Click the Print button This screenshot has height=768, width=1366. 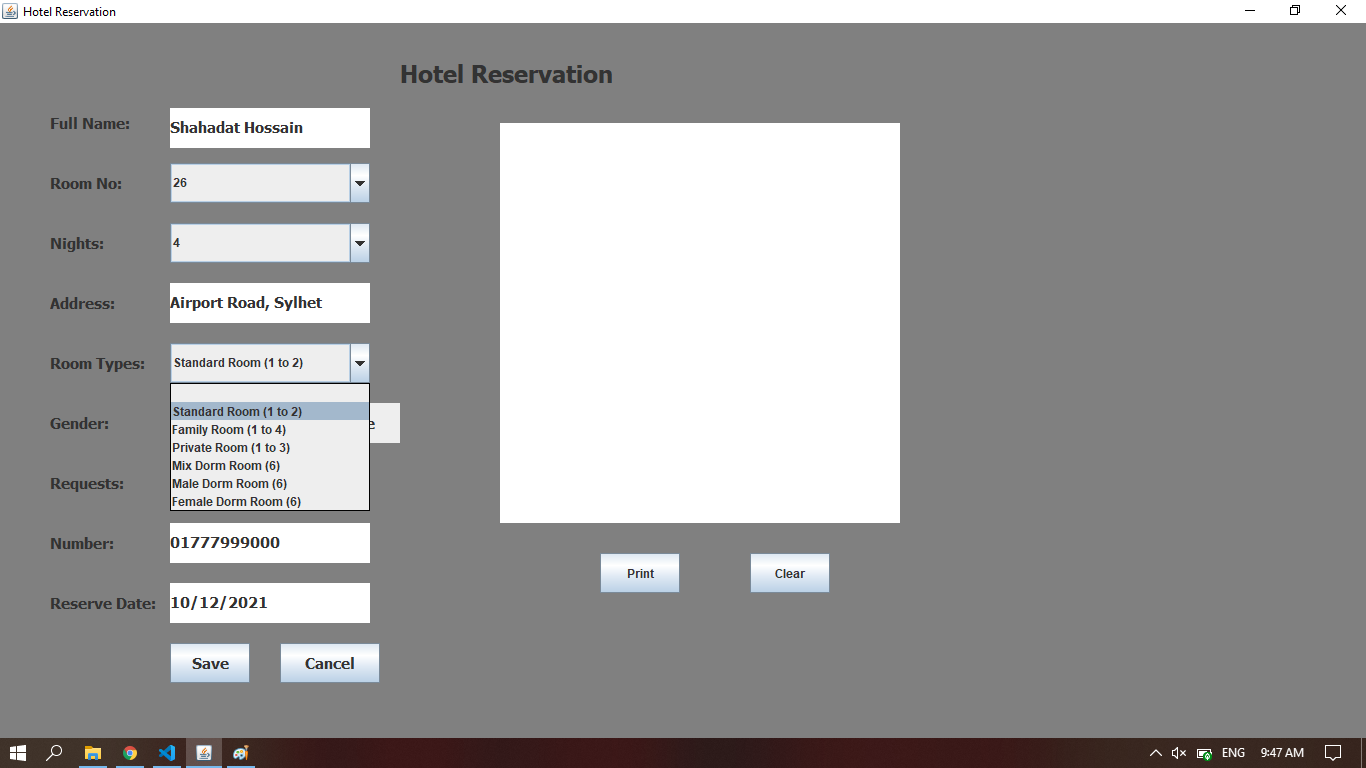(x=640, y=573)
